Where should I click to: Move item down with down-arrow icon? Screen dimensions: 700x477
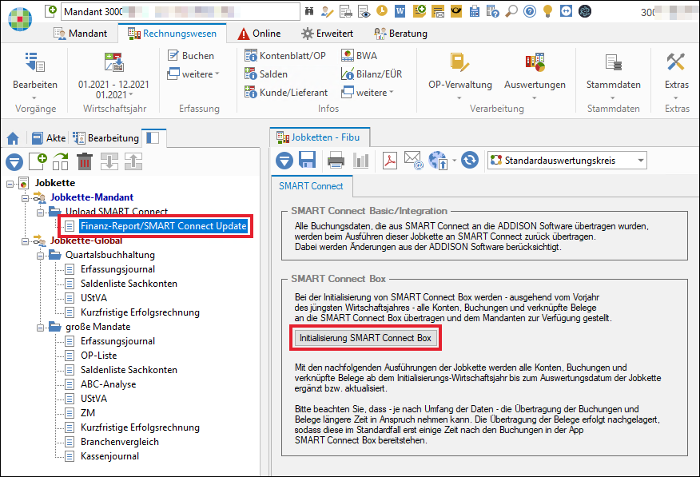[x=109, y=161]
